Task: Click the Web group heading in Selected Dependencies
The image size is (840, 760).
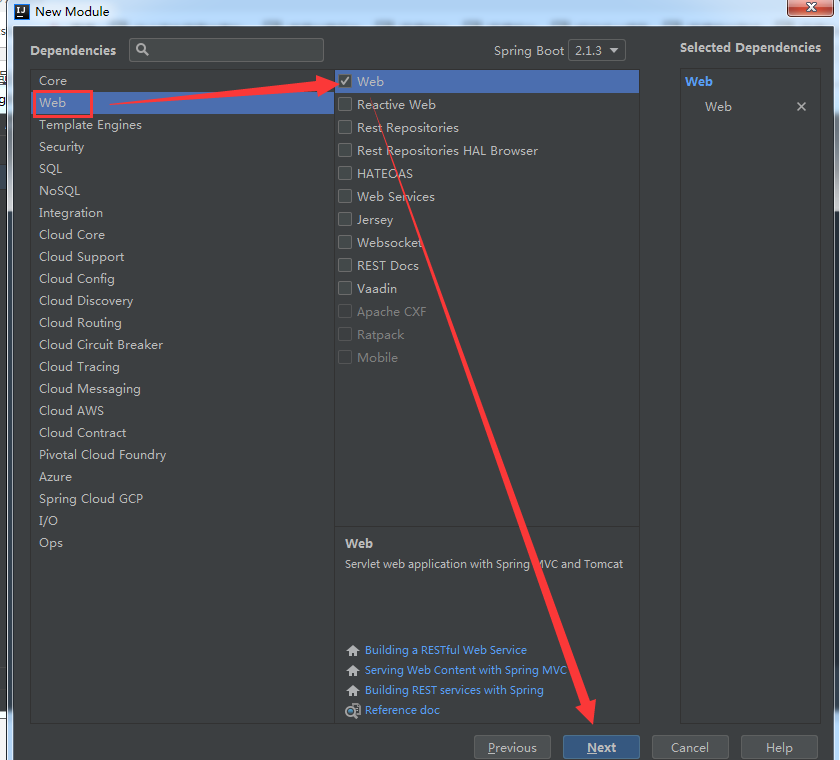Action: click(699, 81)
